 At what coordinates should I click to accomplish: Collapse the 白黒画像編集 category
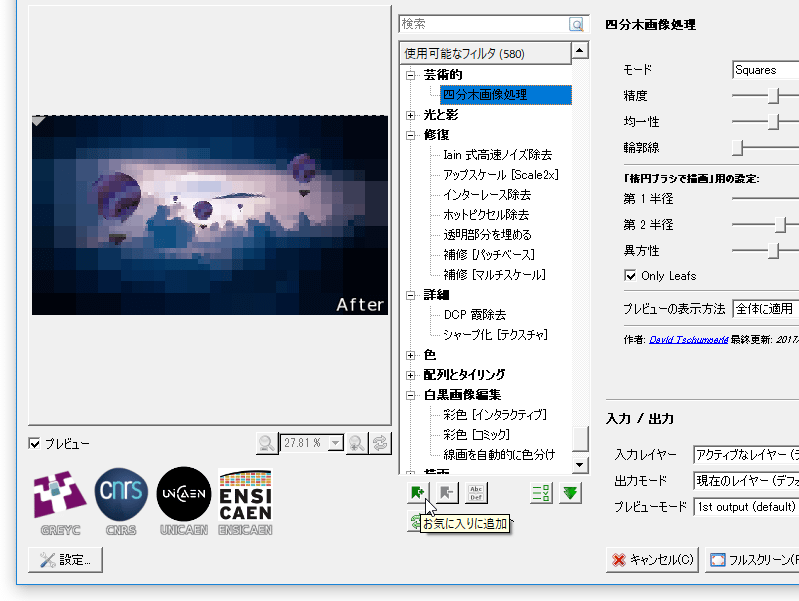point(410,395)
